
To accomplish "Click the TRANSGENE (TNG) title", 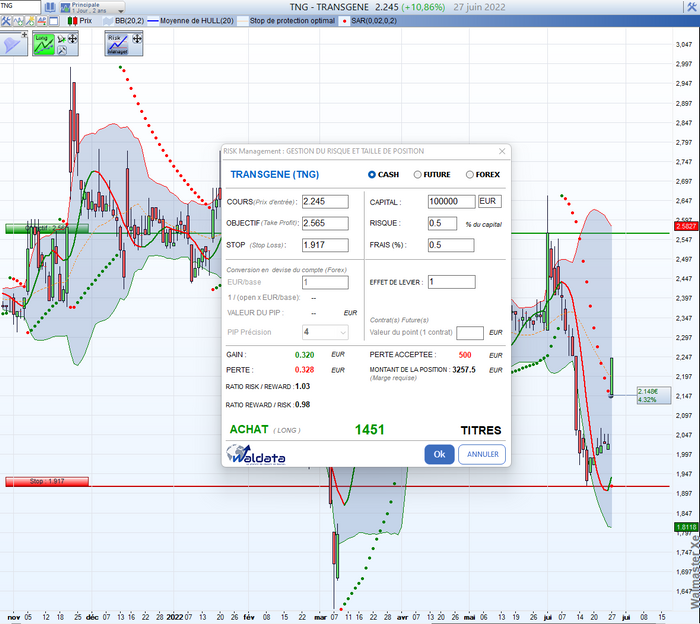I will coord(275,175).
